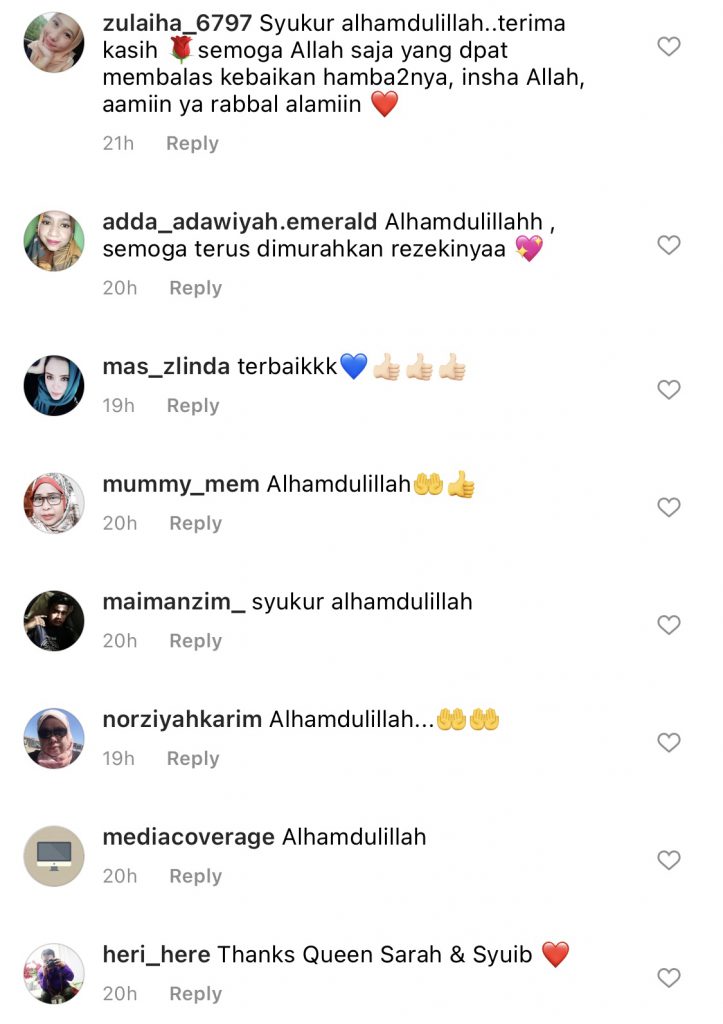Tap heart icon on adda_adawiyah.emerald comment
The width and height of the screenshot is (723, 1024).
pyautogui.click(x=669, y=245)
